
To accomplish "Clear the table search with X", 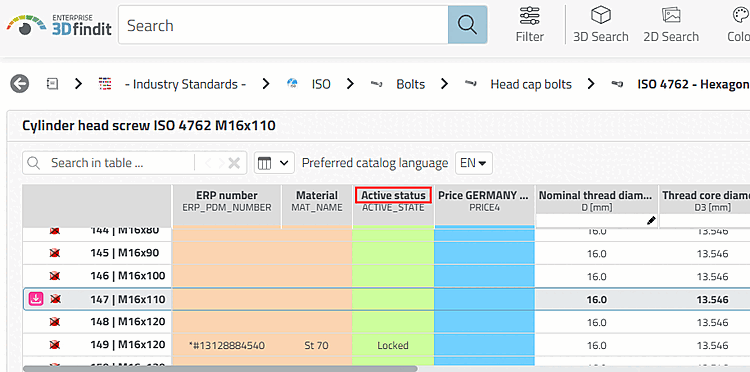I will pos(234,163).
